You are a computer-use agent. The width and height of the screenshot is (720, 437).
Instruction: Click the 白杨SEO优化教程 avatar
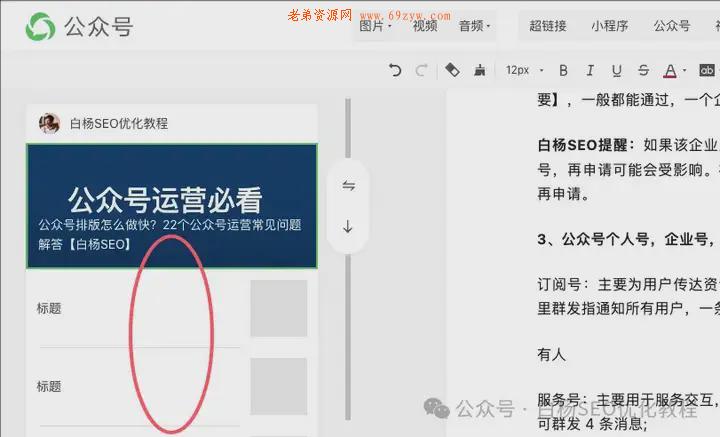point(50,123)
